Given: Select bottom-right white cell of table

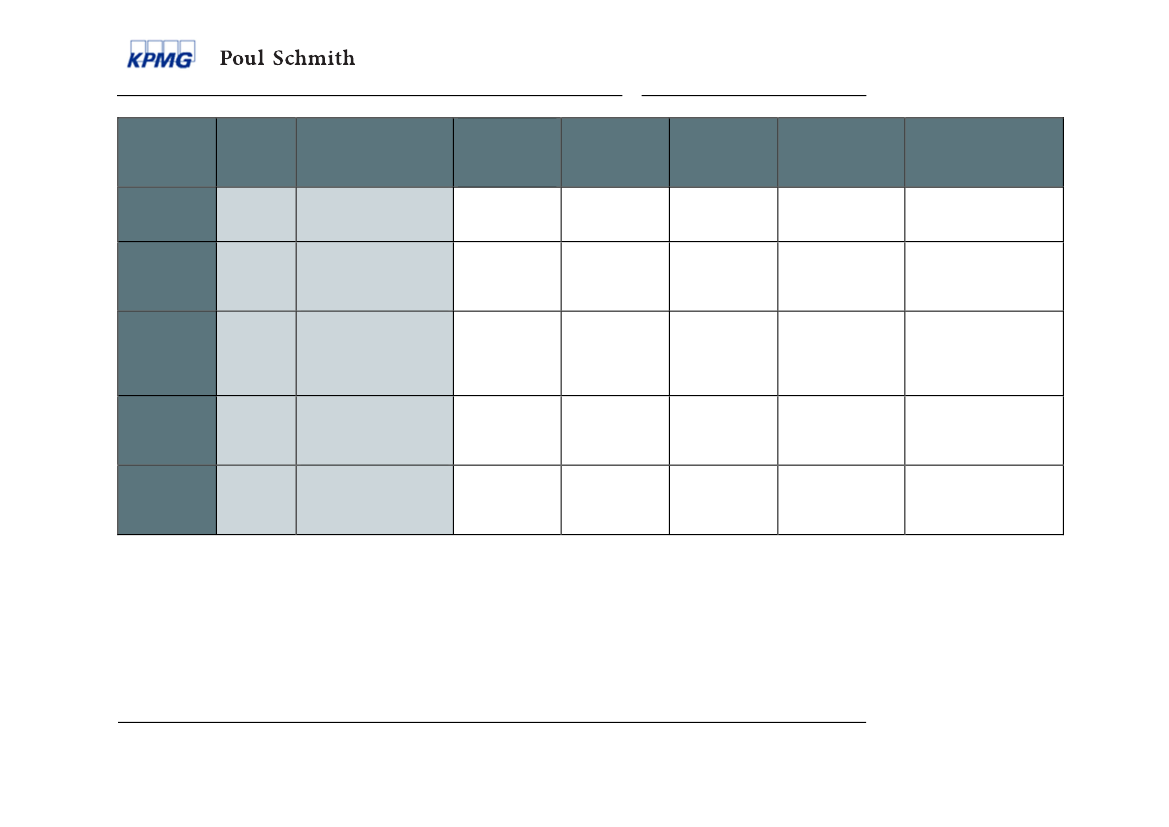Looking at the screenshot, I should [984, 500].
